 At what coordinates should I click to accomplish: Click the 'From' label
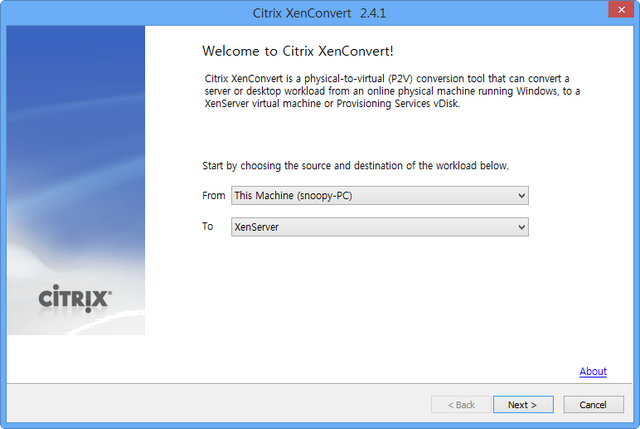point(213,196)
